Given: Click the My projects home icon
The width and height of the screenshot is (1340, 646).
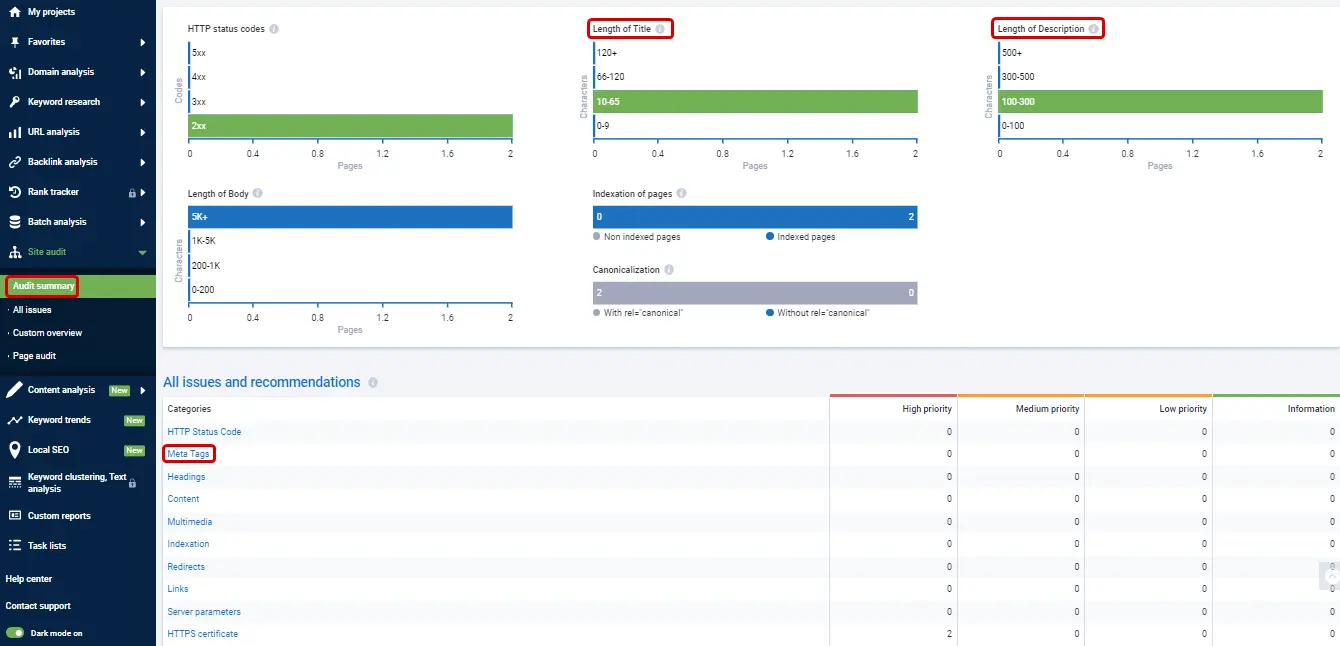Looking at the screenshot, I should 14,12.
